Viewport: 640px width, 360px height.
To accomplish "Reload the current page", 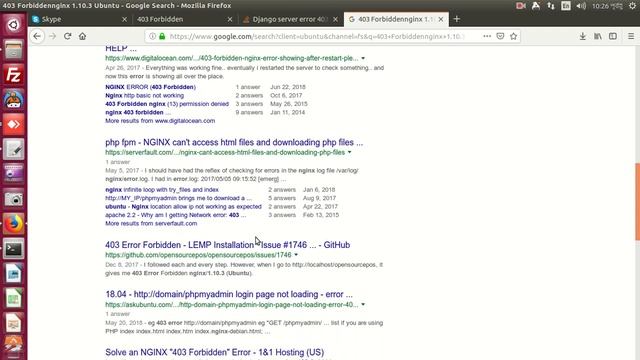I will [67, 36].
